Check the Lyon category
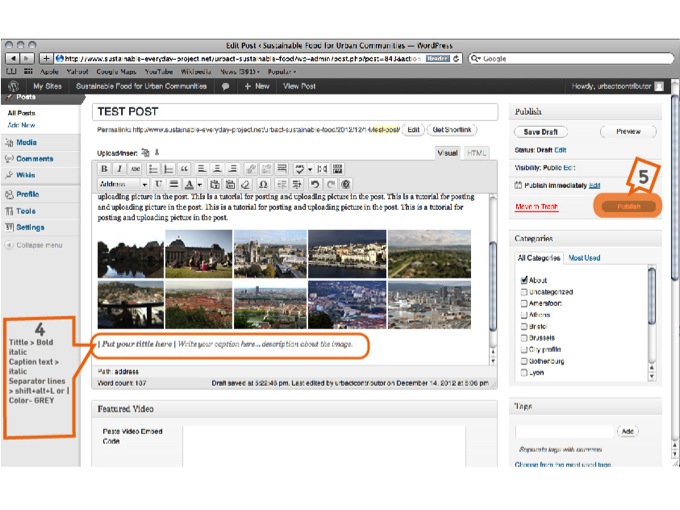Viewport: 680px width, 510px height. pyautogui.click(x=524, y=373)
